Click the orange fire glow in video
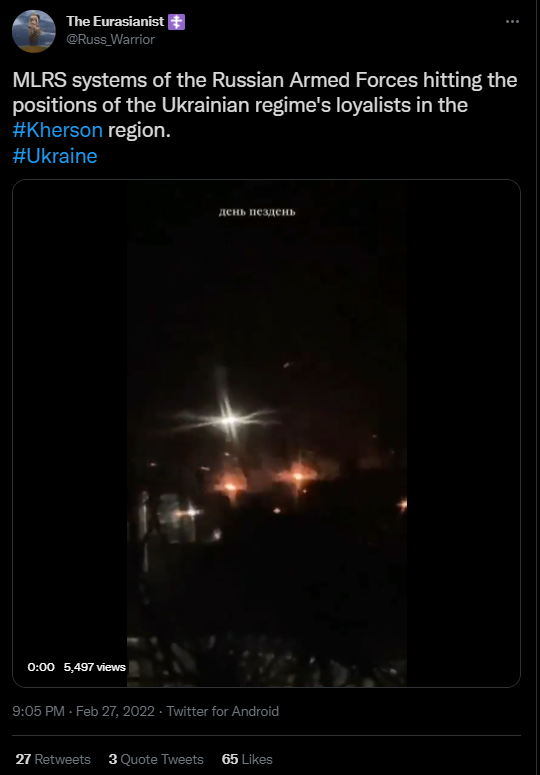Viewport: 540px width, 775px height. 298,475
